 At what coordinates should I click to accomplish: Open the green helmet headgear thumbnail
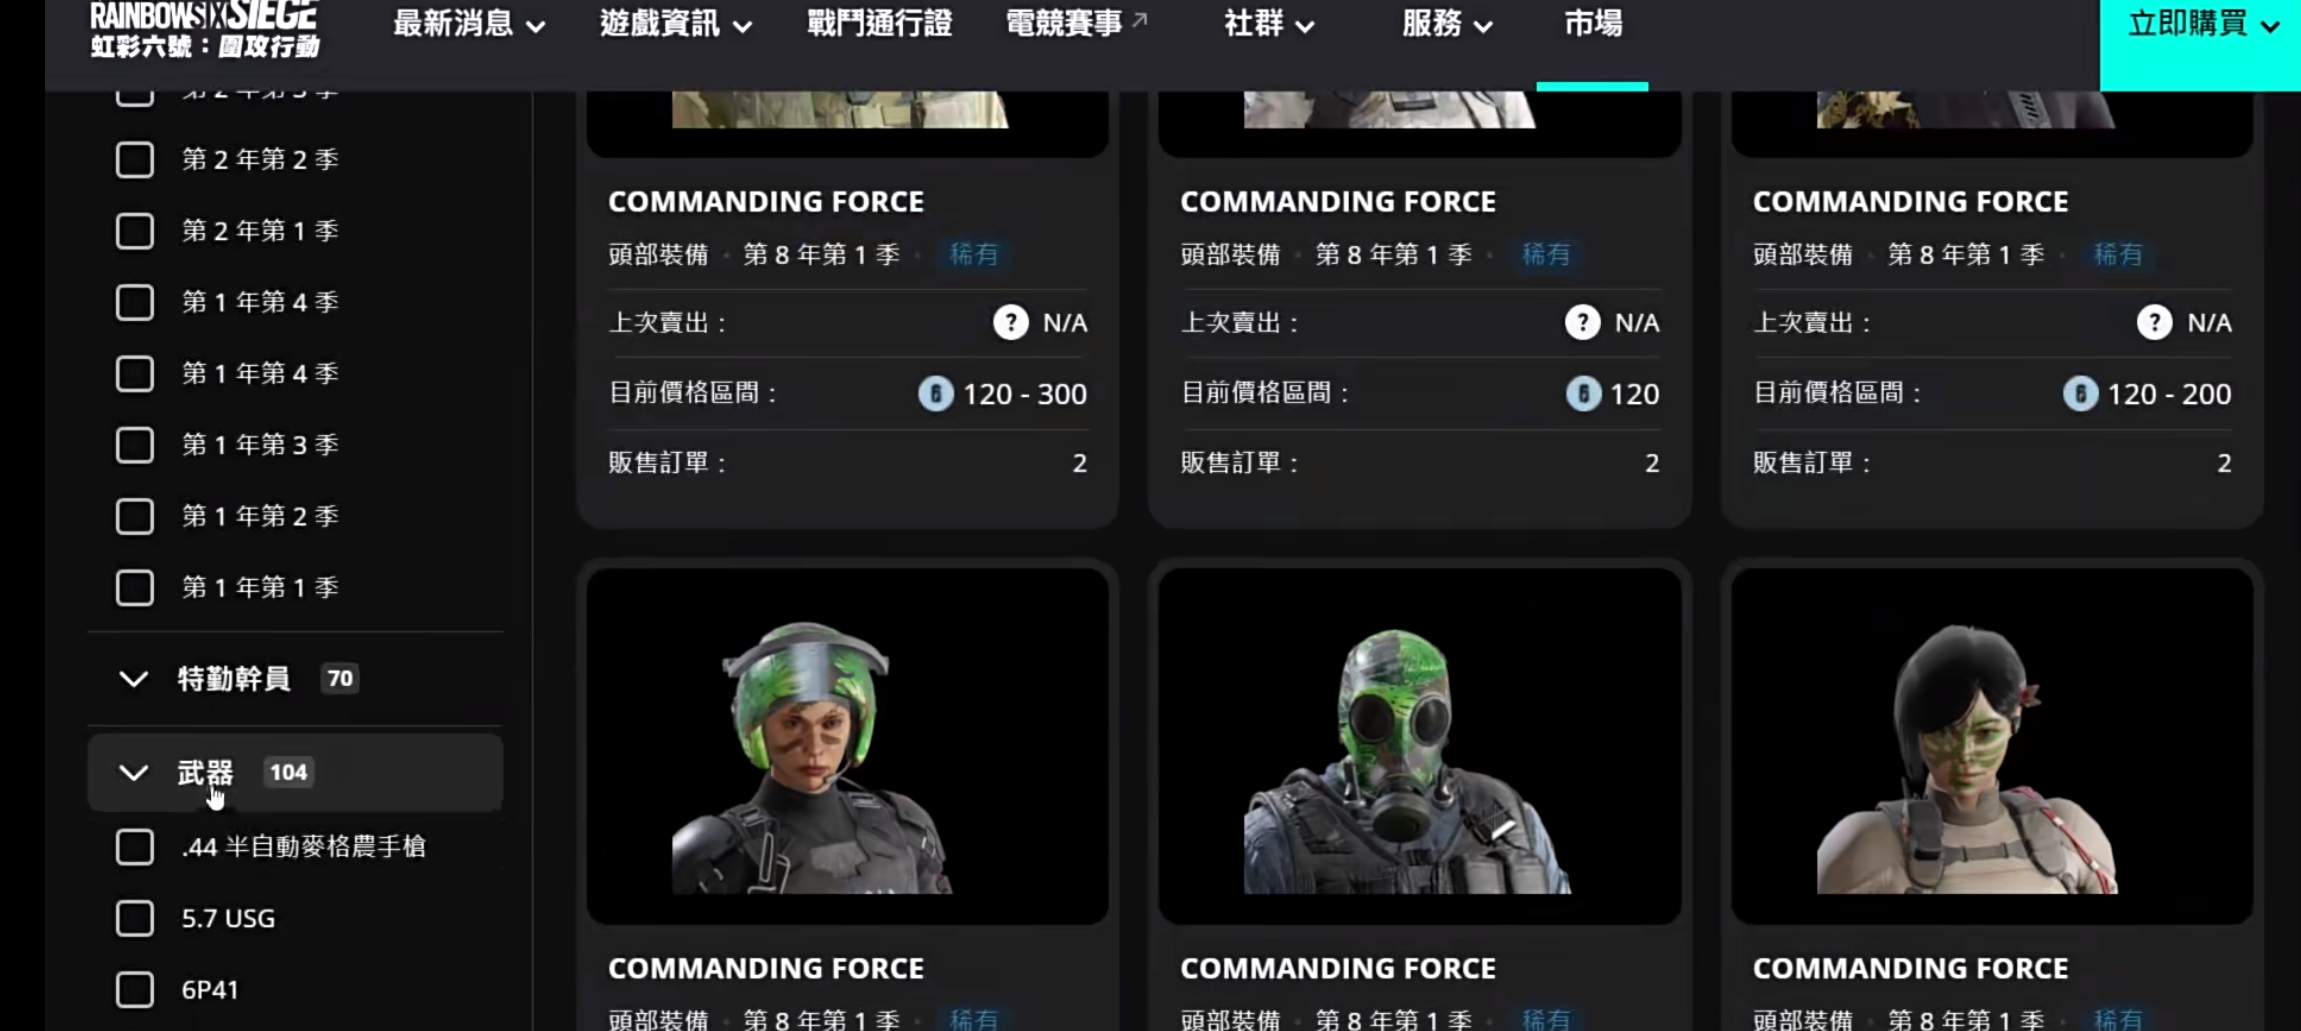[847, 746]
